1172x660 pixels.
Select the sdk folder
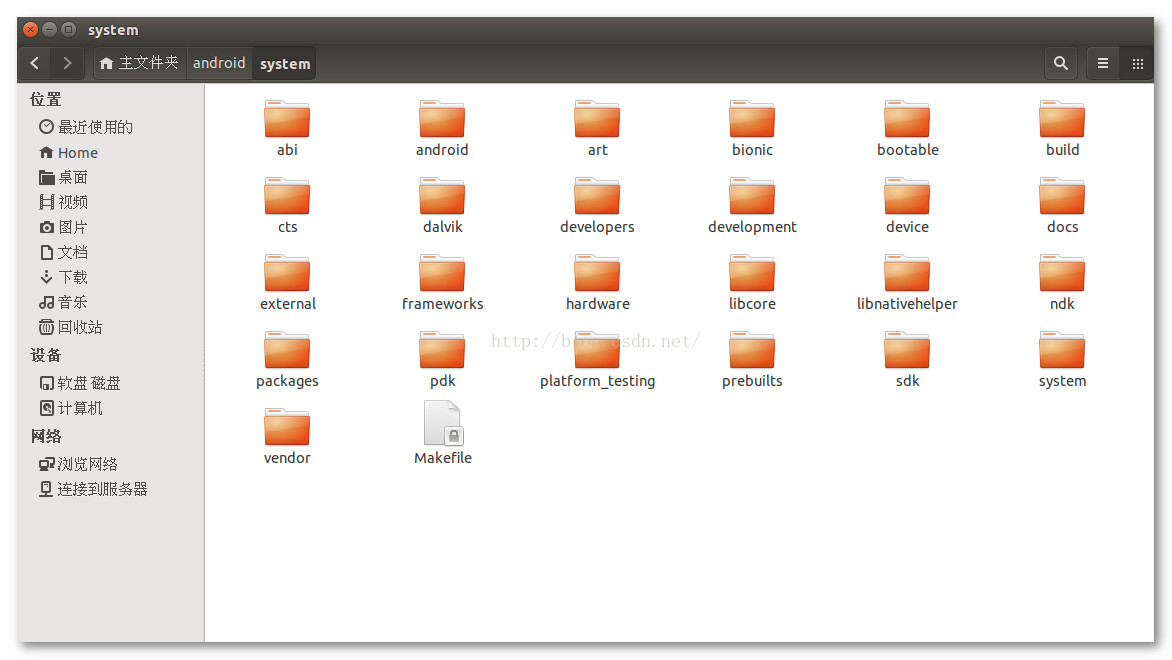(907, 360)
